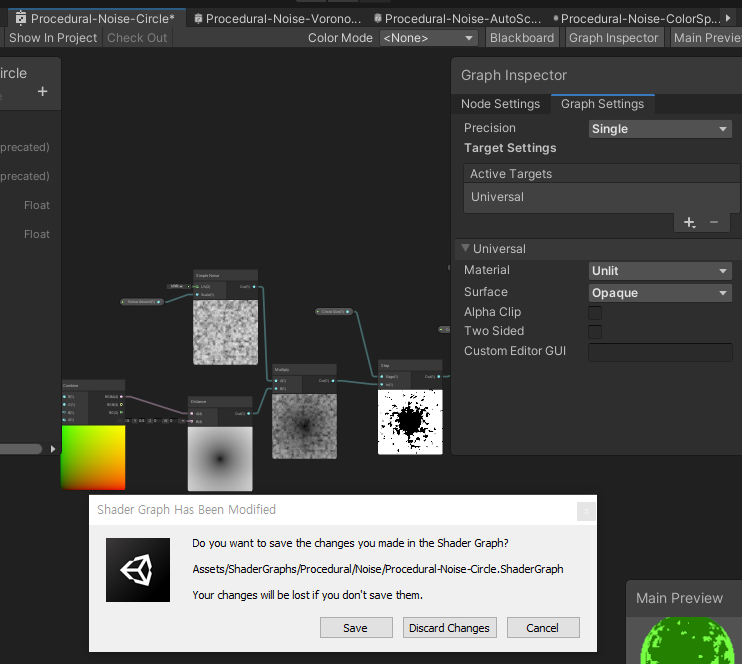This screenshot has height=664, width=742.
Task: Click the Multiply node title
Action: coord(282,370)
